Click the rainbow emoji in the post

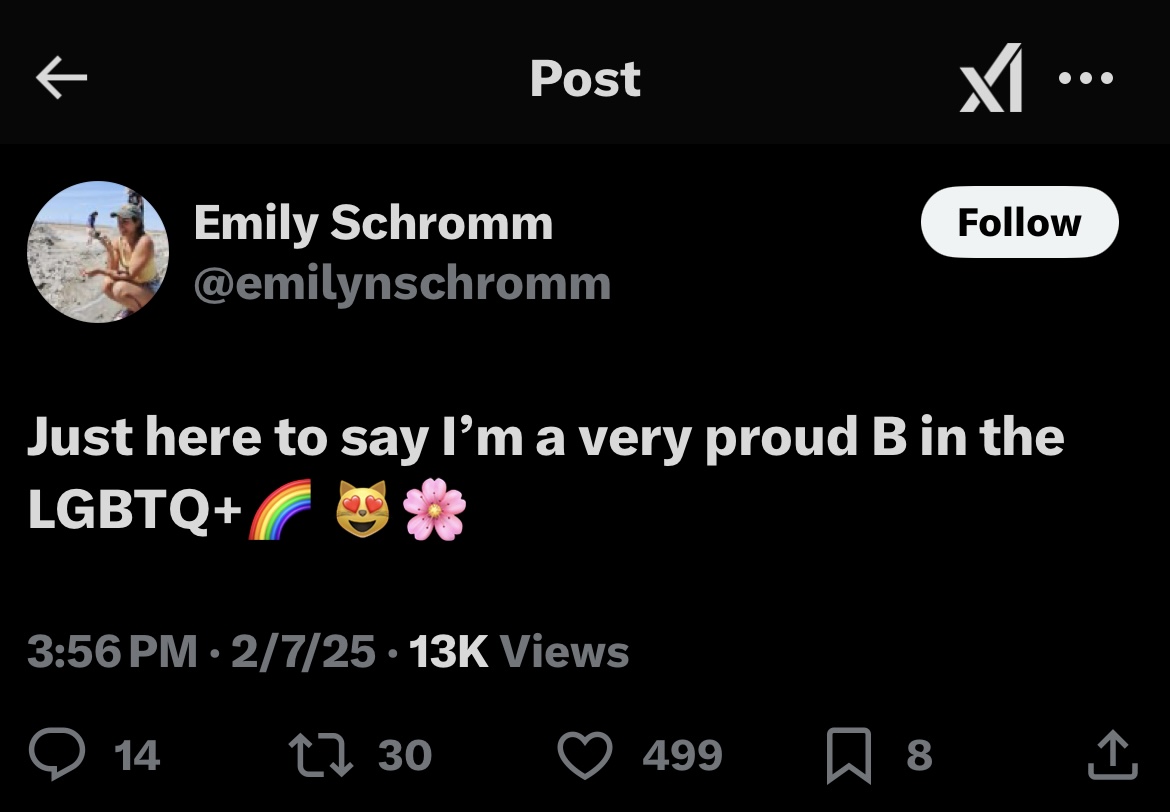click(x=279, y=510)
